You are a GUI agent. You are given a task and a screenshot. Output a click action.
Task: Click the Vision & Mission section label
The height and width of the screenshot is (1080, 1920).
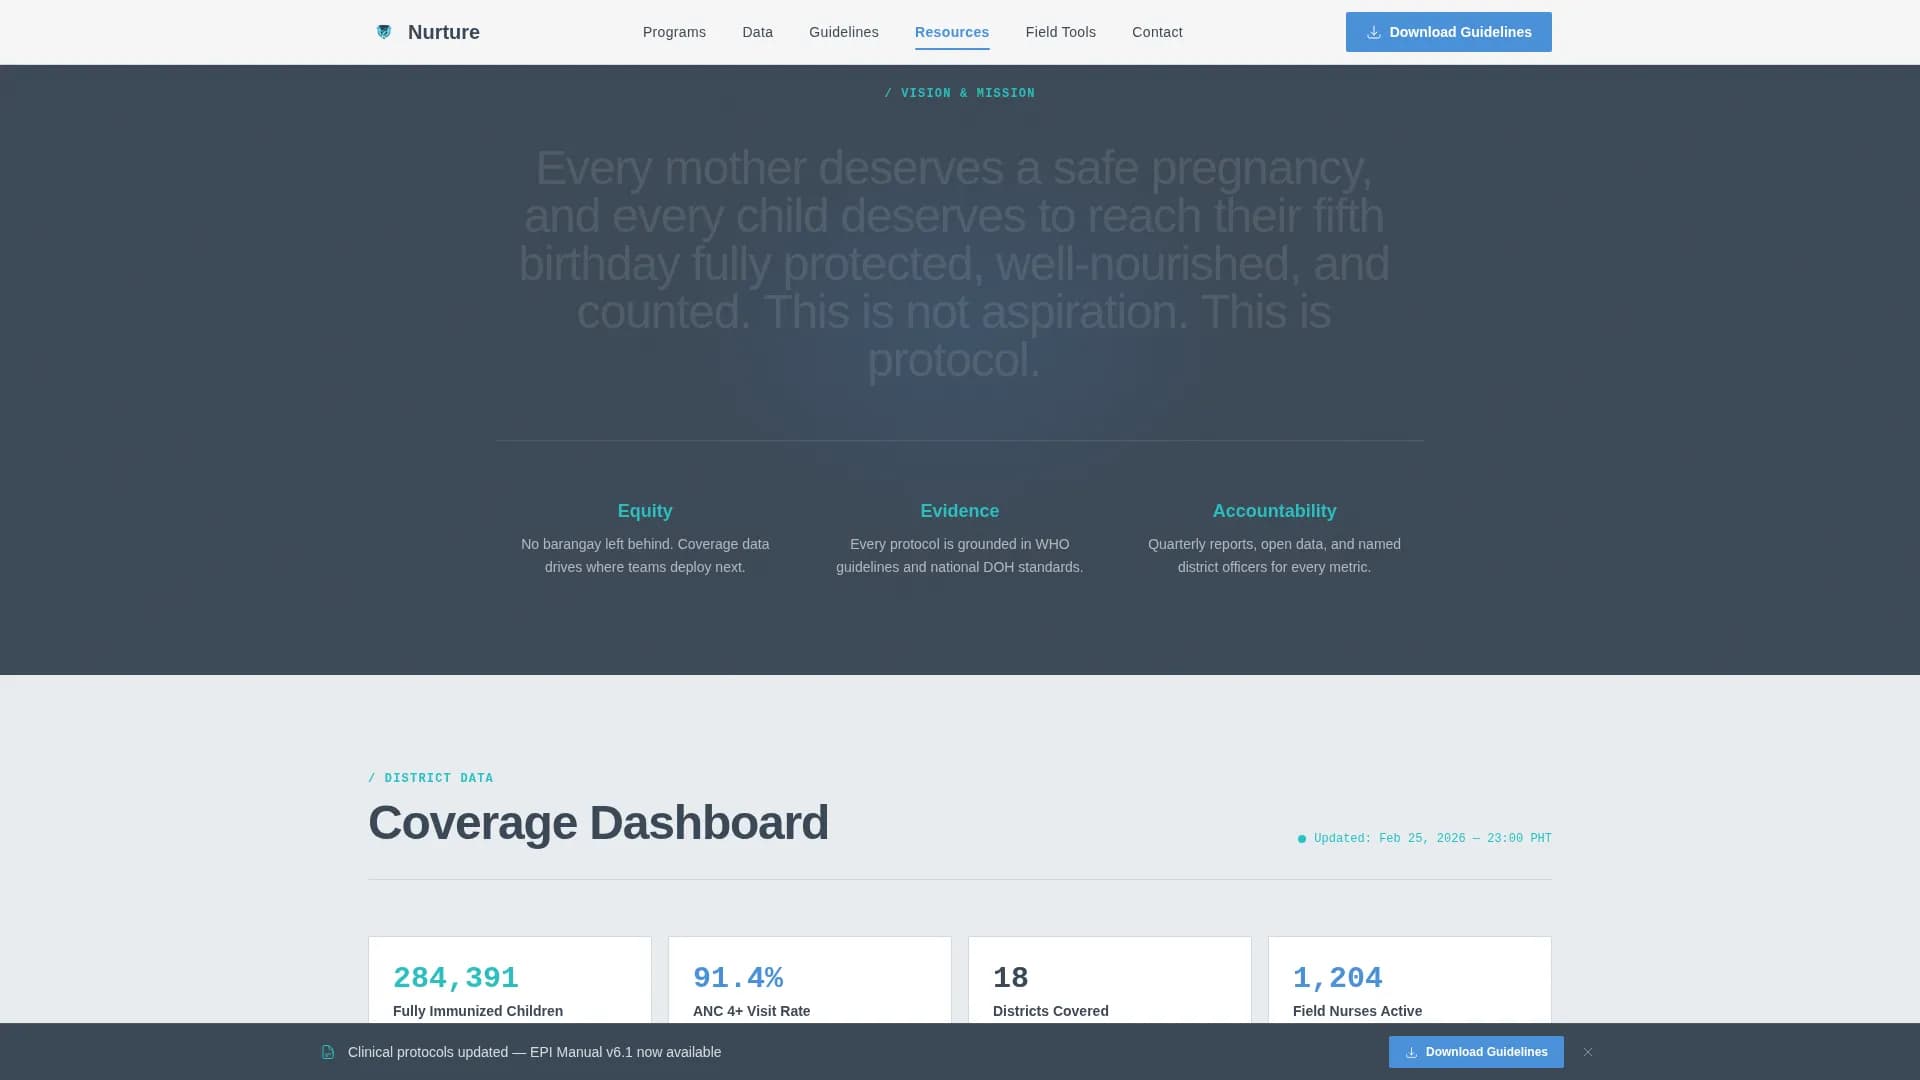(960, 93)
